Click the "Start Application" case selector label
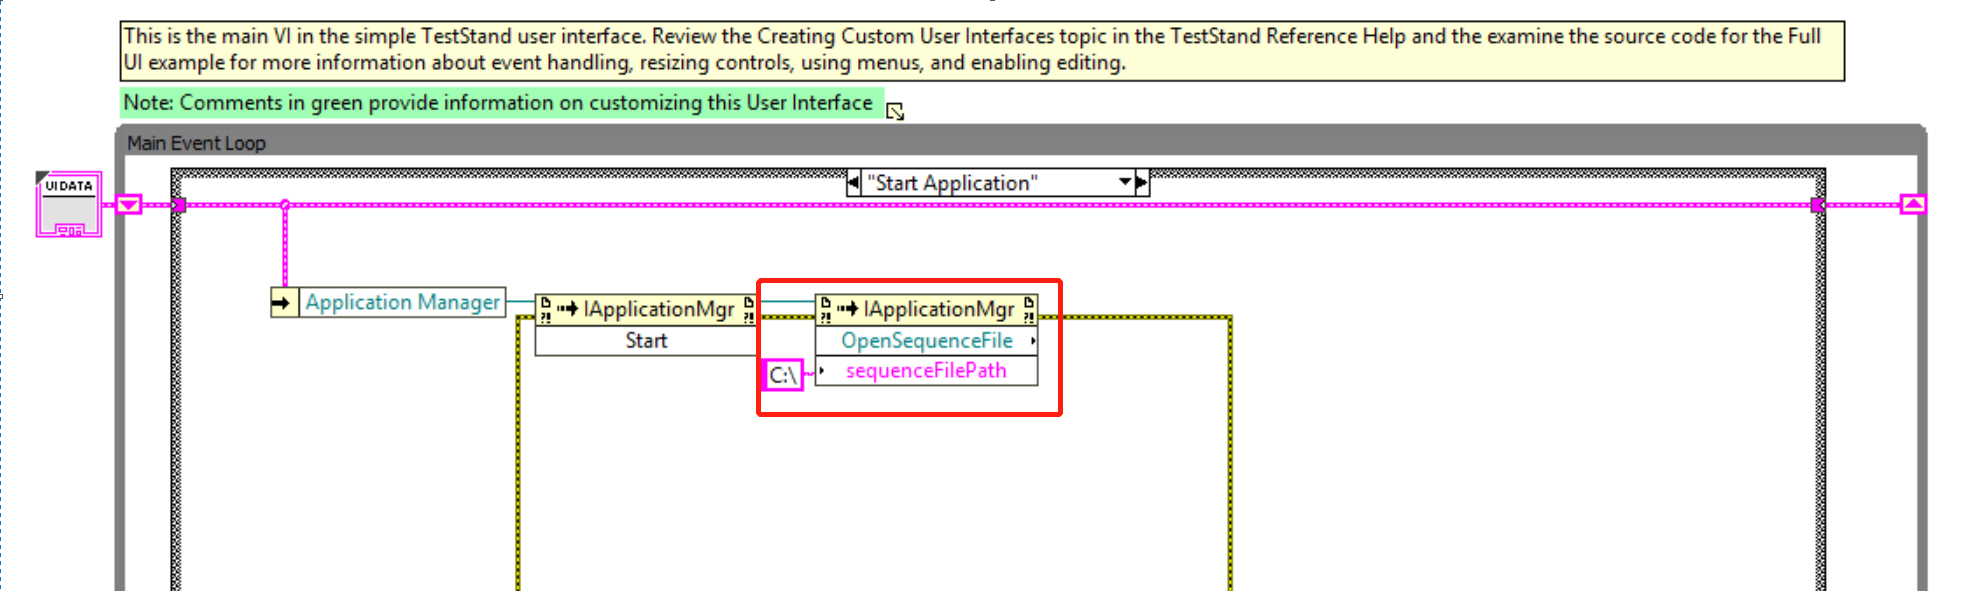Image resolution: width=1977 pixels, height=591 pixels. (952, 183)
